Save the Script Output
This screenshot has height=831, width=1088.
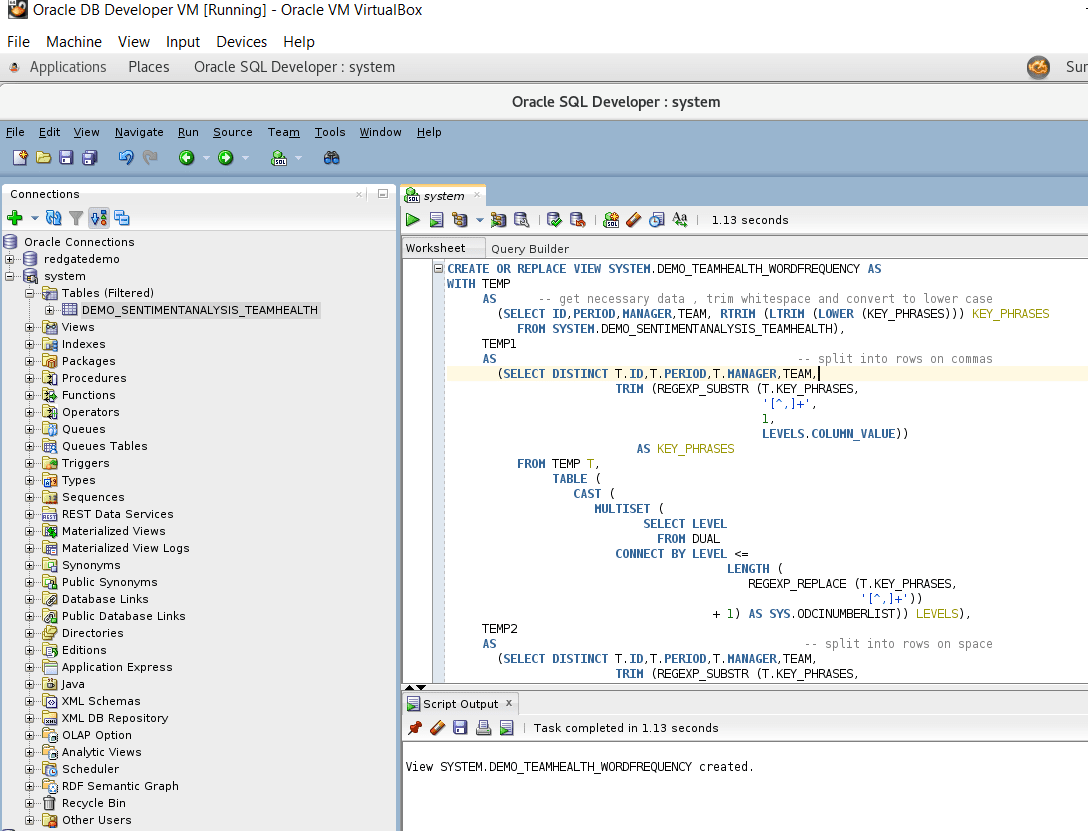pyautogui.click(x=460, y=728)
